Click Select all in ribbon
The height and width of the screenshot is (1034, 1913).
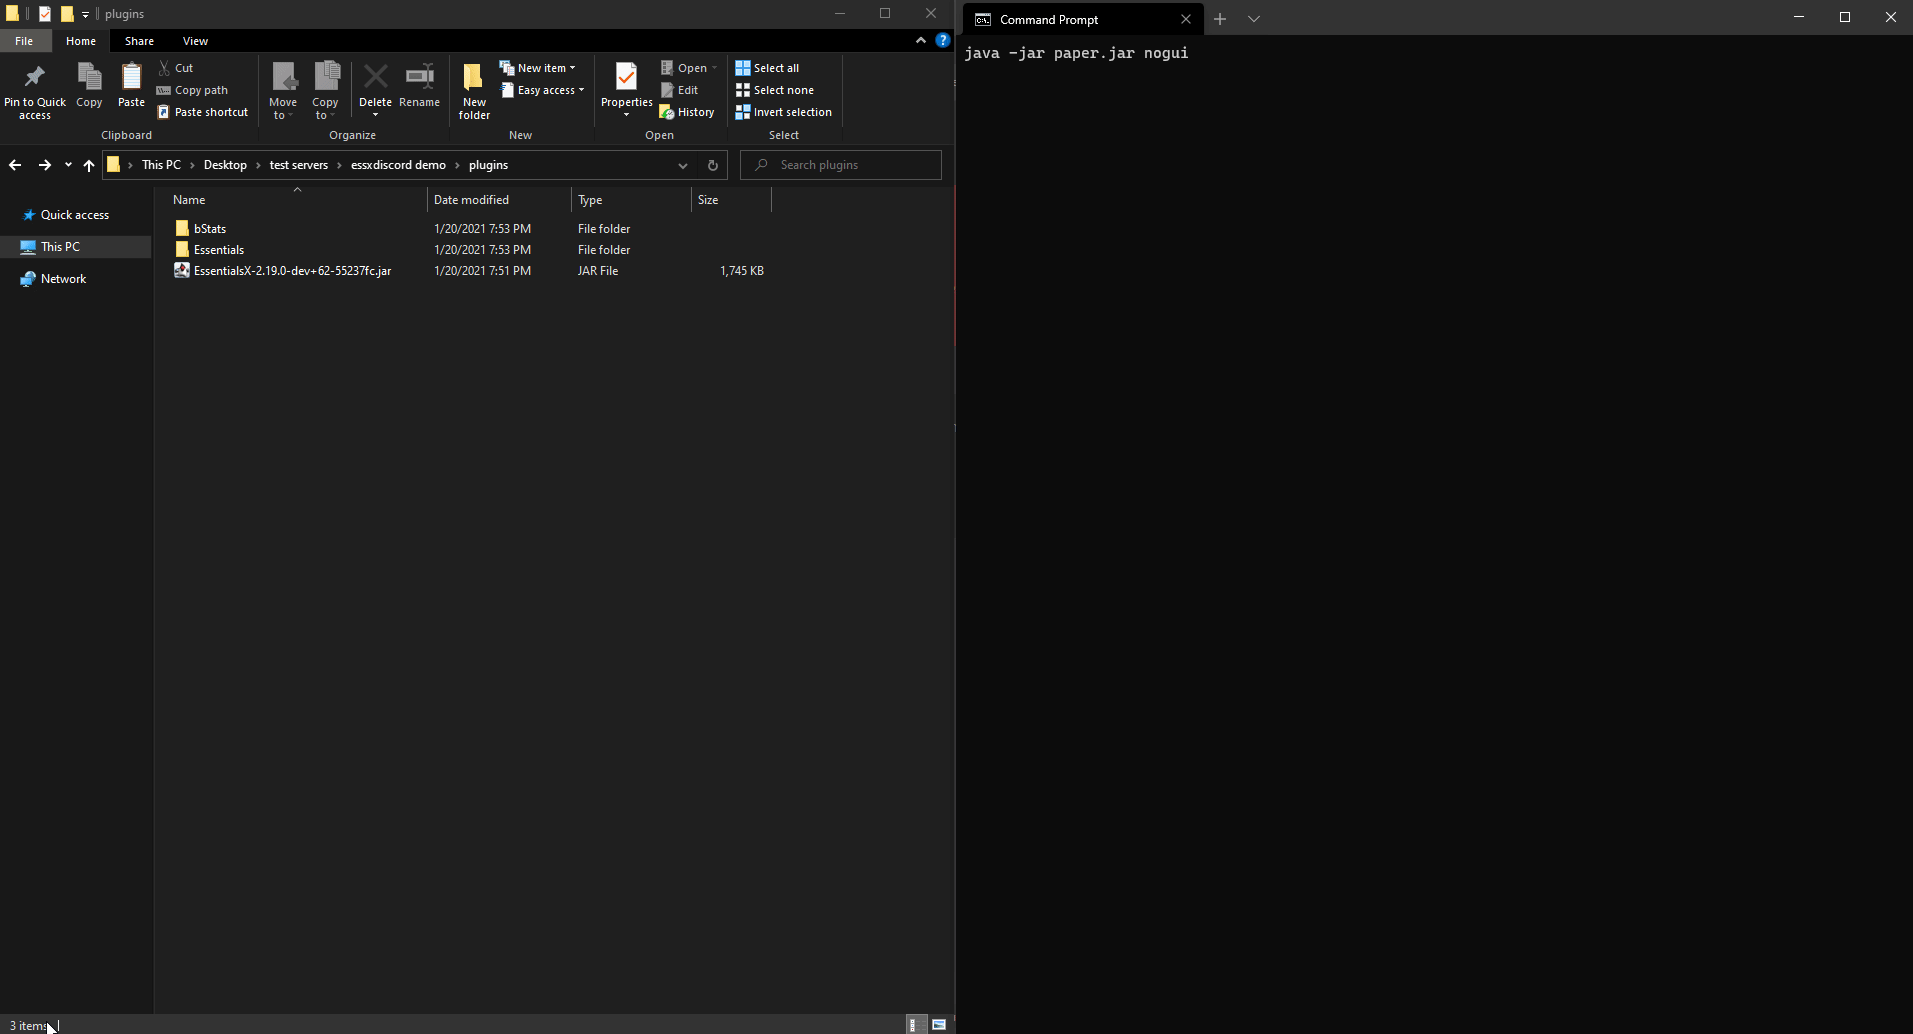pos(768,68)
